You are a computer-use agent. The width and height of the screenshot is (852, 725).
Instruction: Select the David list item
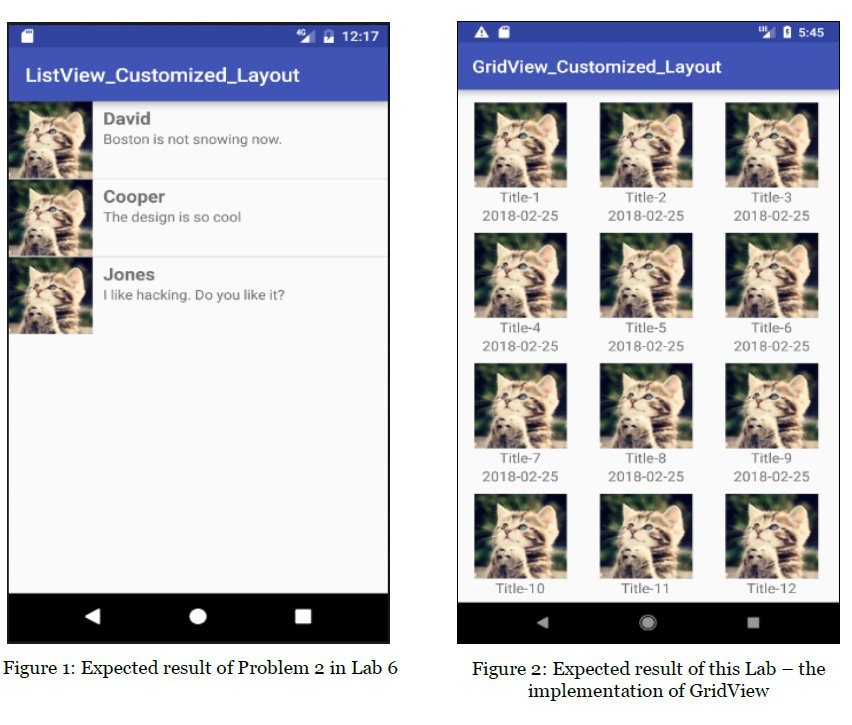198,140
